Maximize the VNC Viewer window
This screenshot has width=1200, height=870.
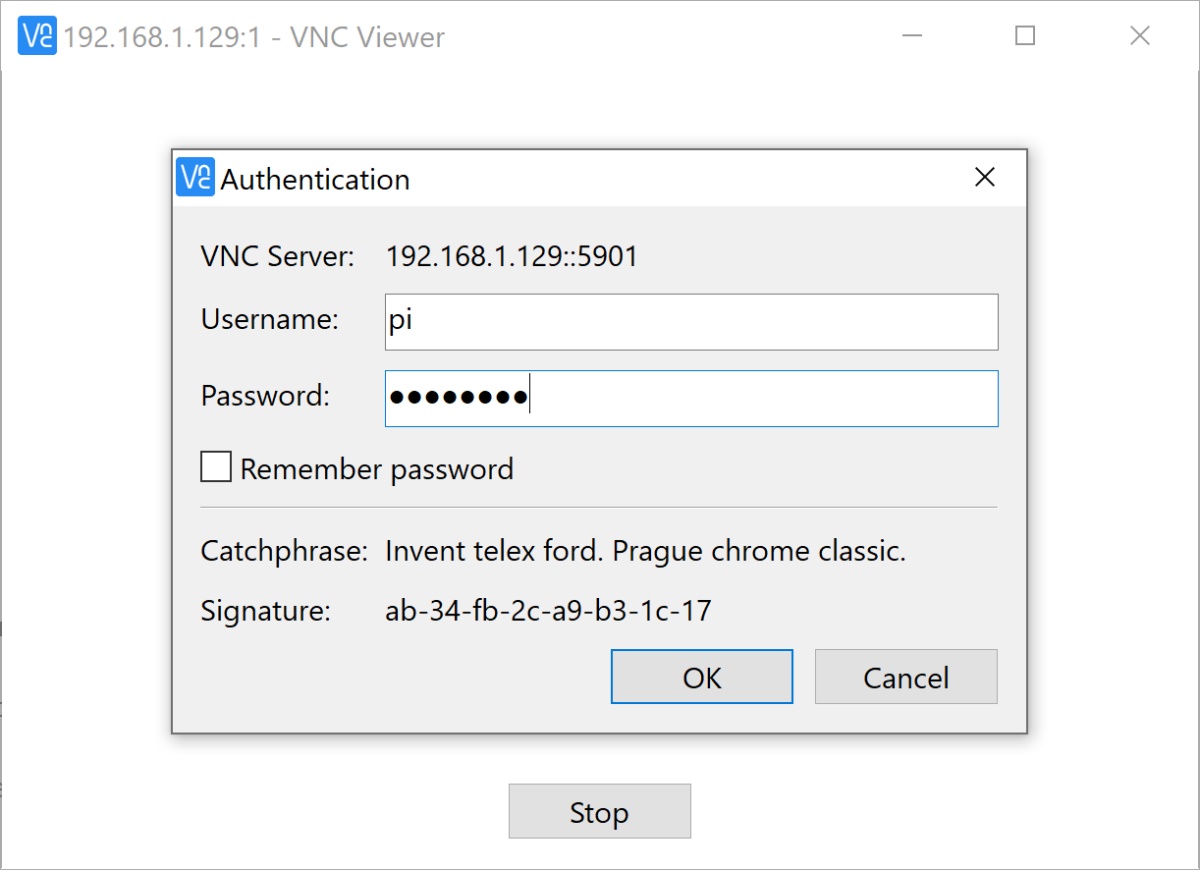pyautogui.click(x=1025, y=36)
